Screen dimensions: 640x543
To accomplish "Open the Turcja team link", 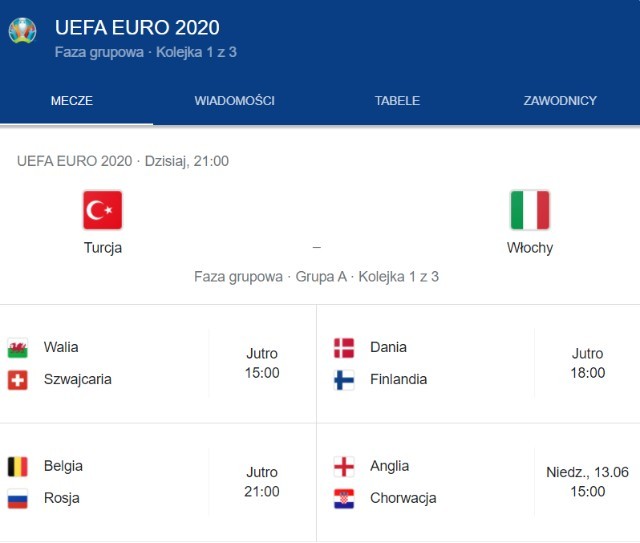I will 102,248.
